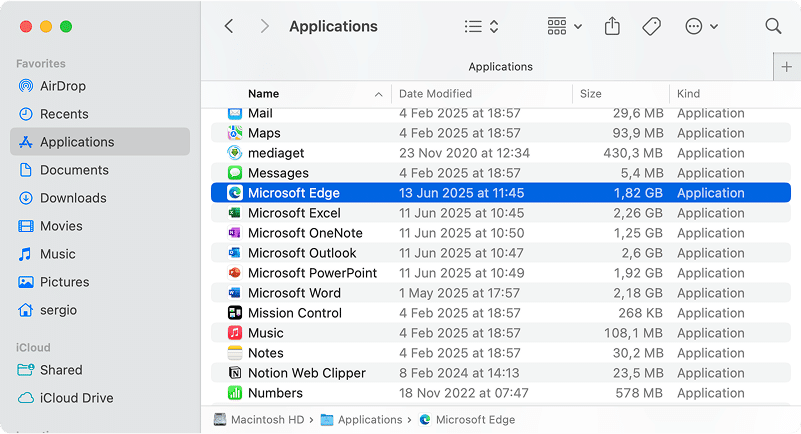This screenshot has width=801, height=434.
Task: Open the Group By options dropdown
Action: pos(564,26)
